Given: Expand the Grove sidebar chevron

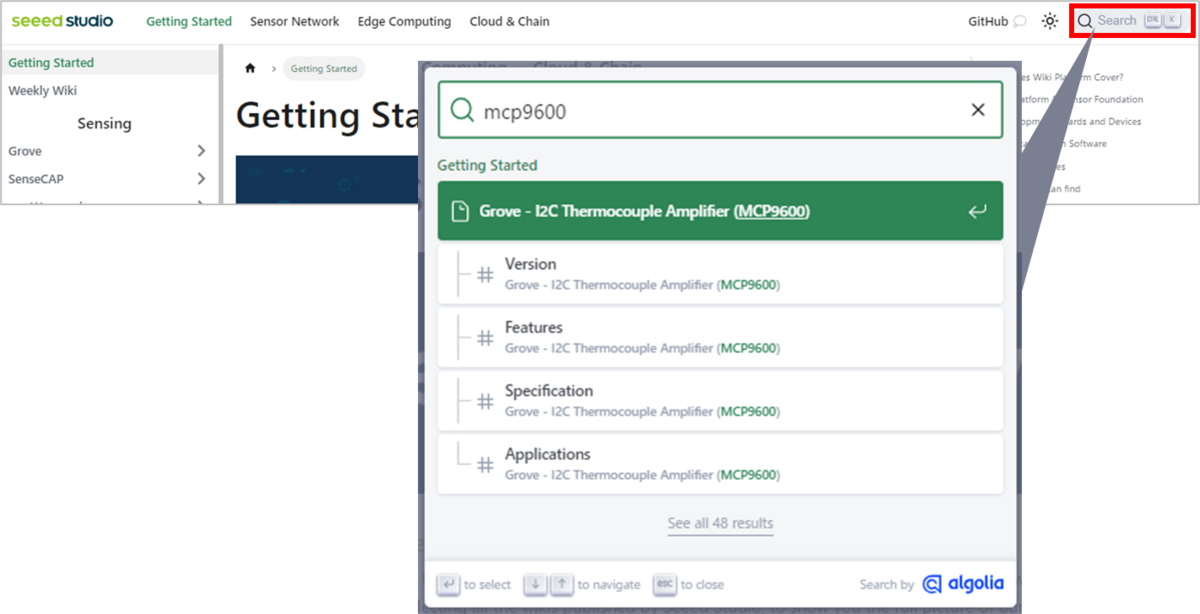Looking at the screenshot, I should pos(201,151).
